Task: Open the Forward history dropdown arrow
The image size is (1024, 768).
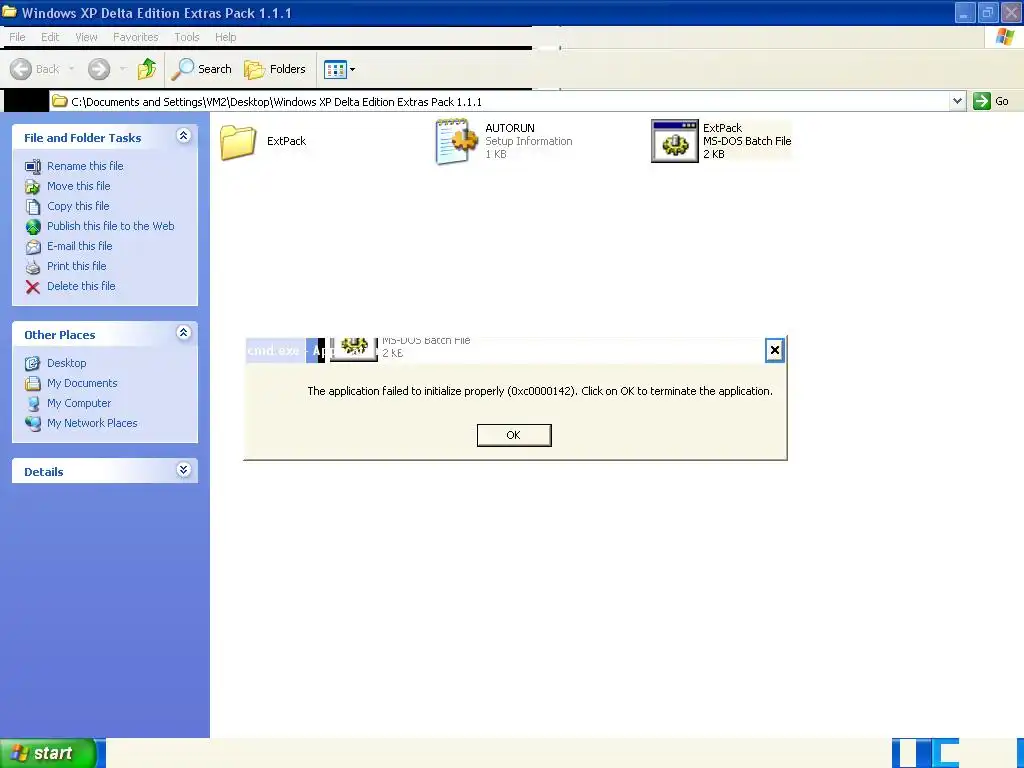Action: coord(123,69)
